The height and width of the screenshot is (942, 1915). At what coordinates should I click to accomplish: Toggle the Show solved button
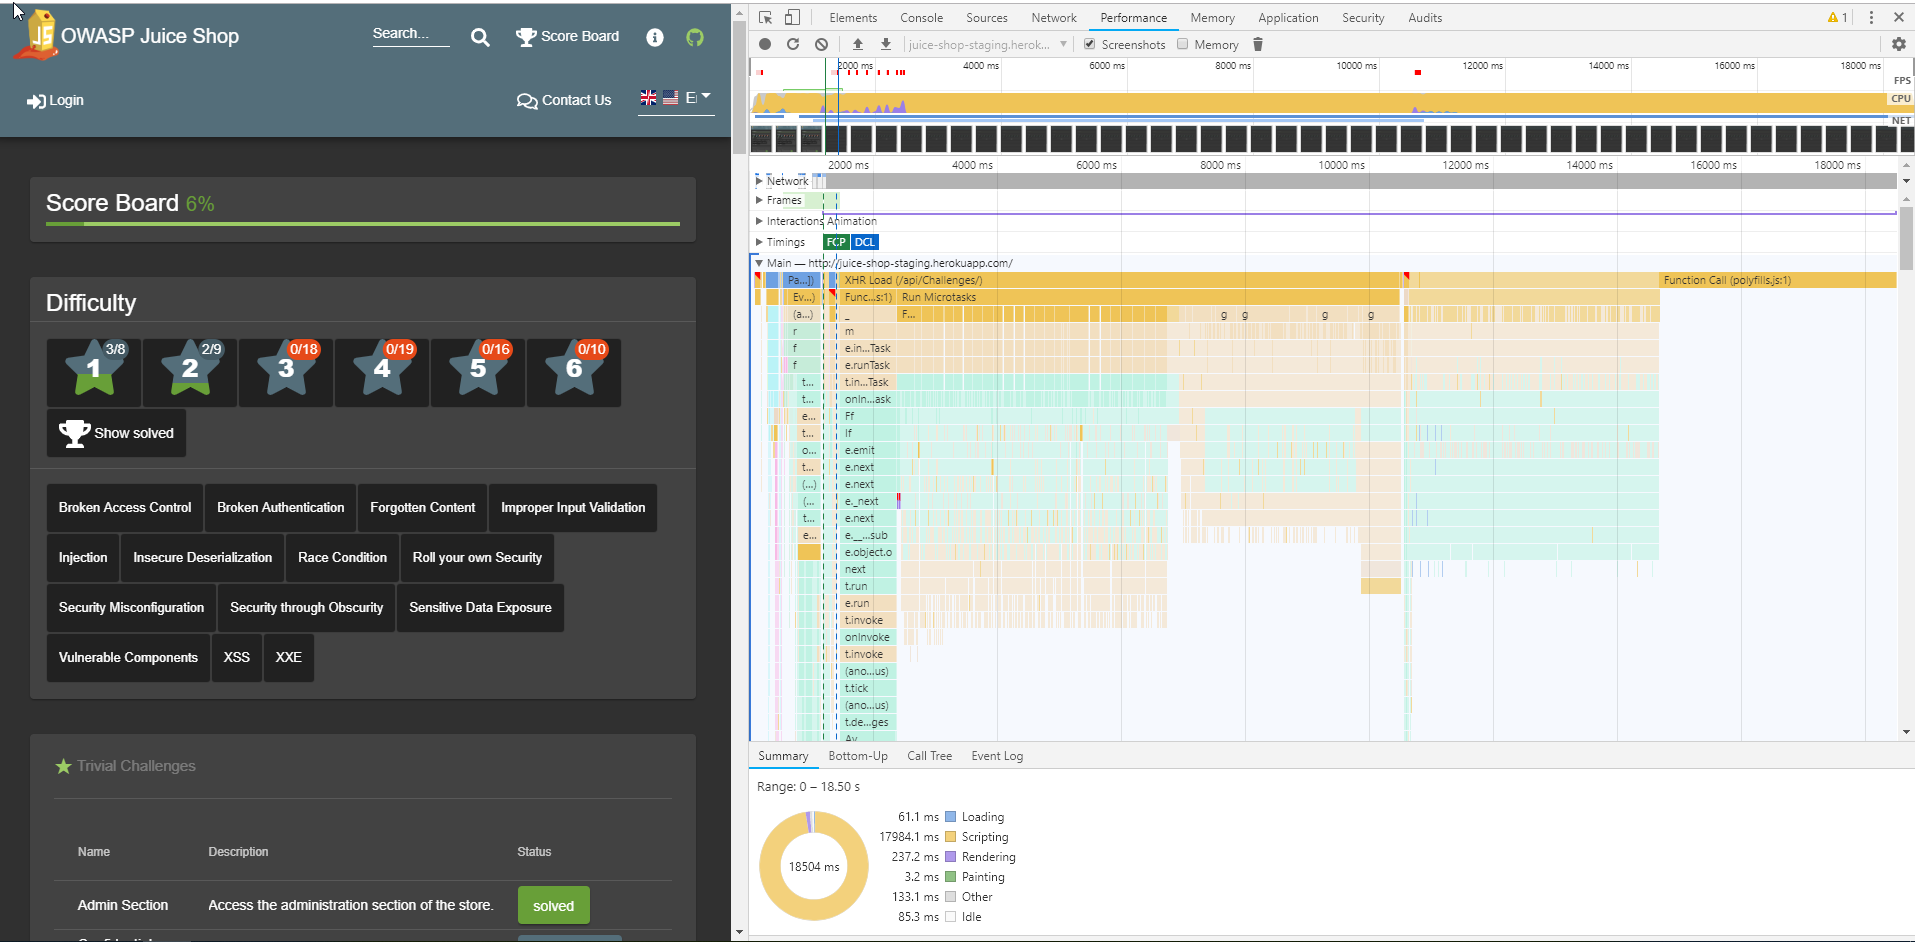point(116,433)
